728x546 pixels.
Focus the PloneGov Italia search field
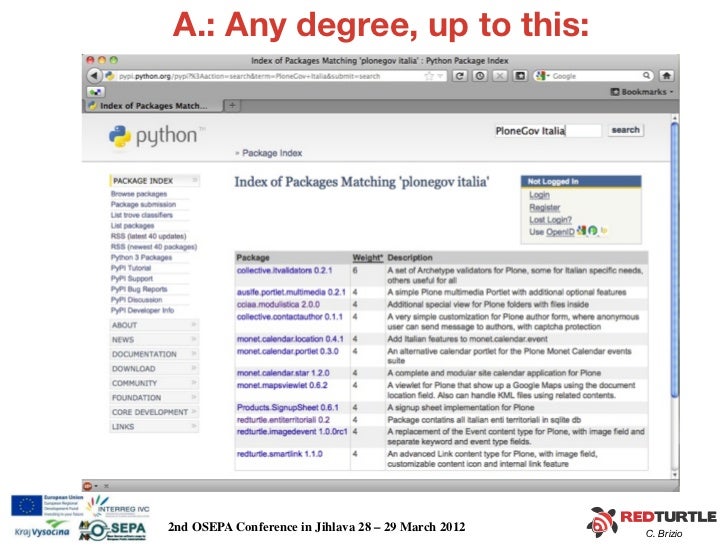pyautogui.click(x=548, y=131)
